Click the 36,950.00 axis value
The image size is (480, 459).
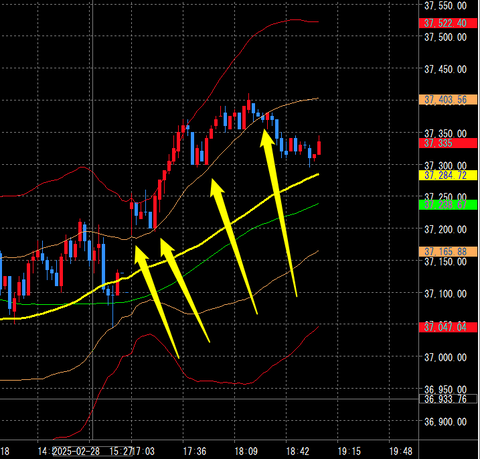coord(445,389)
